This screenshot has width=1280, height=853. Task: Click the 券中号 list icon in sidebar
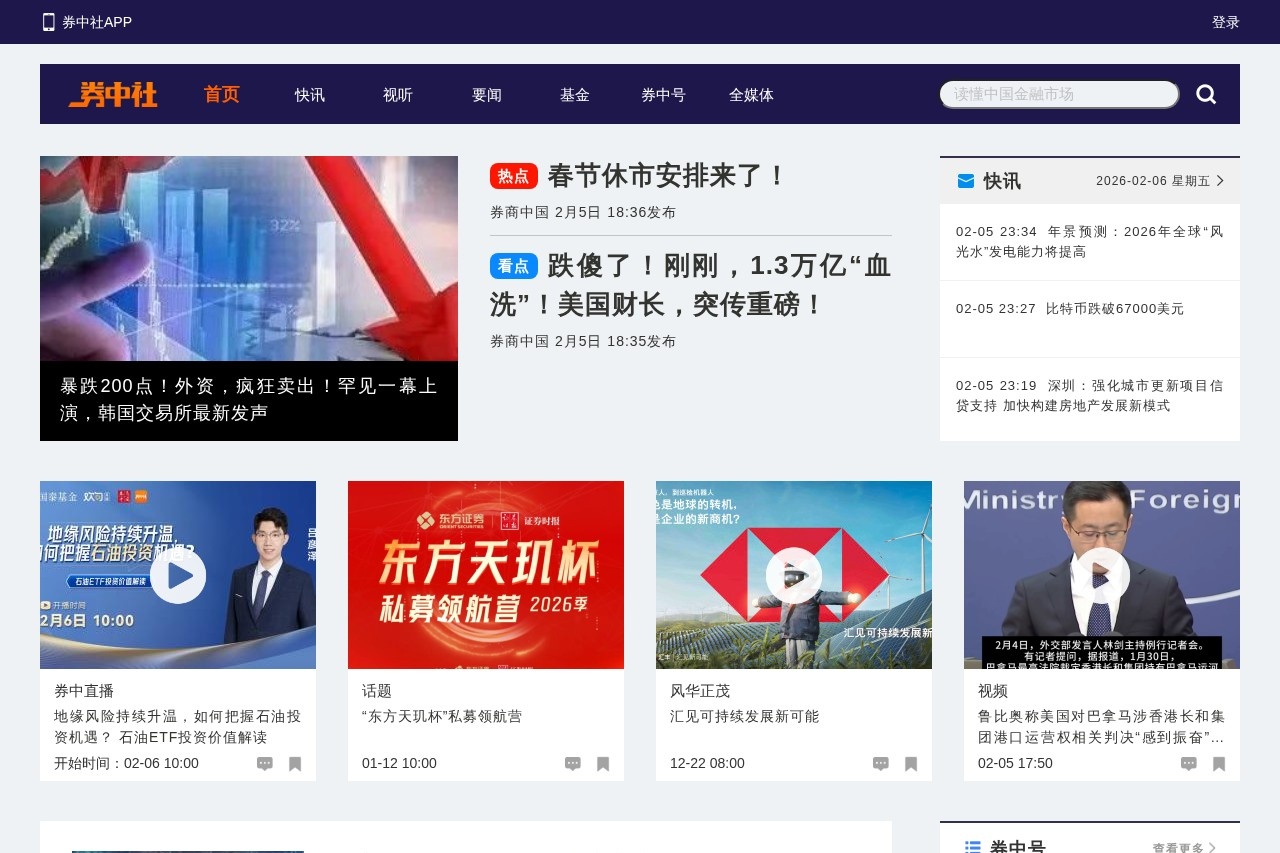click(x=973, y=847)
